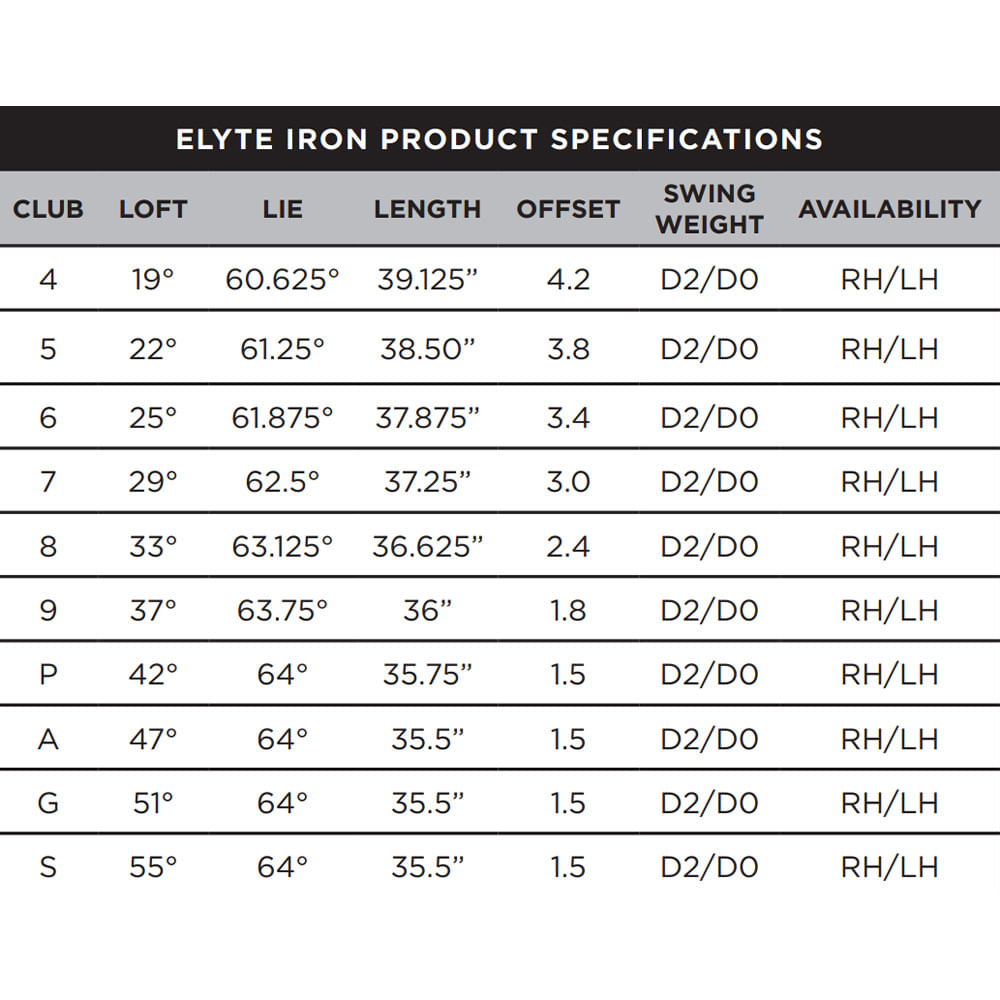
Task: Select the 35.75” length cell
Action: (427, 674)
